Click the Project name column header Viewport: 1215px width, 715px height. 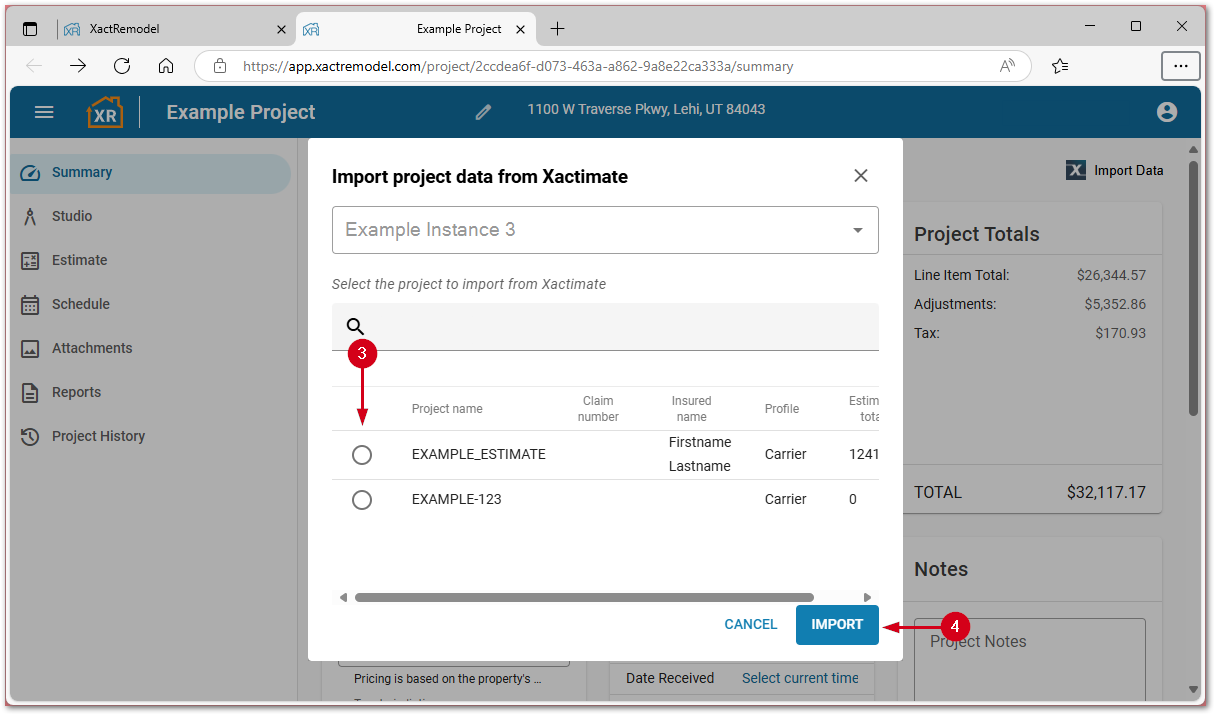click(447, 409)
